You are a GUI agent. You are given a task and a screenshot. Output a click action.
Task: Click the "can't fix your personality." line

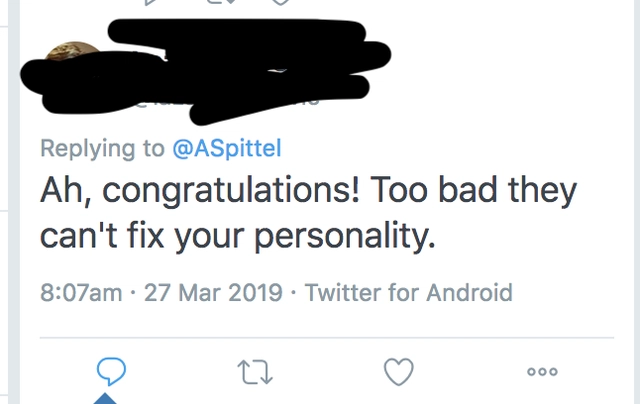(238, 236)
